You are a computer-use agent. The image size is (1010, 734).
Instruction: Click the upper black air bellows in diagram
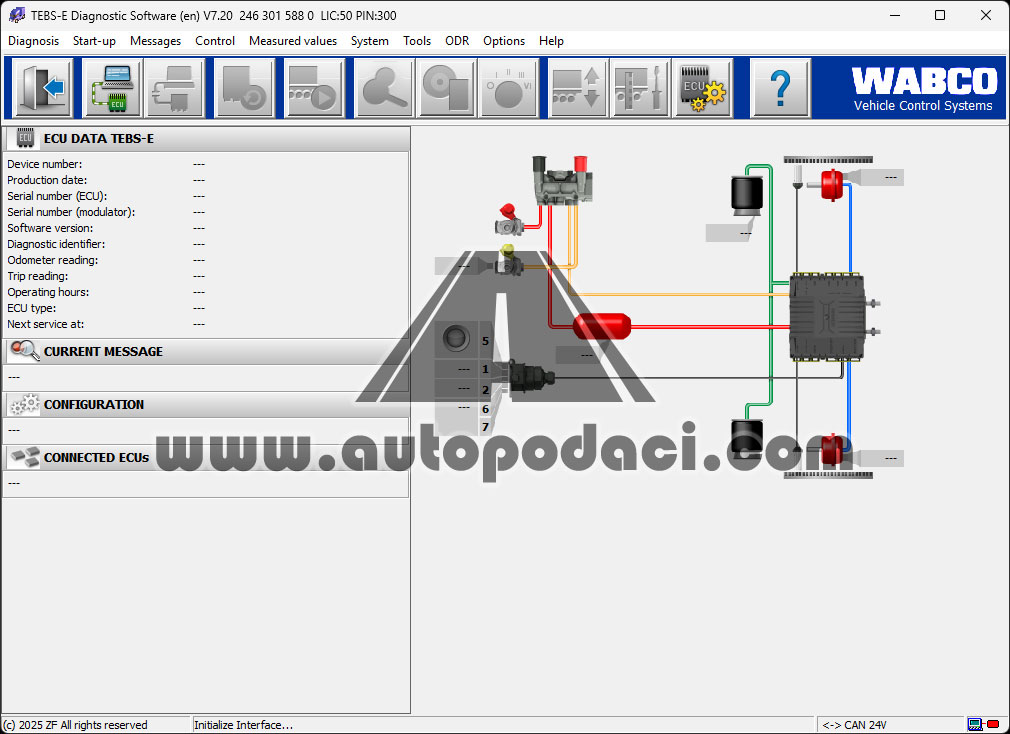click(747, 196)
